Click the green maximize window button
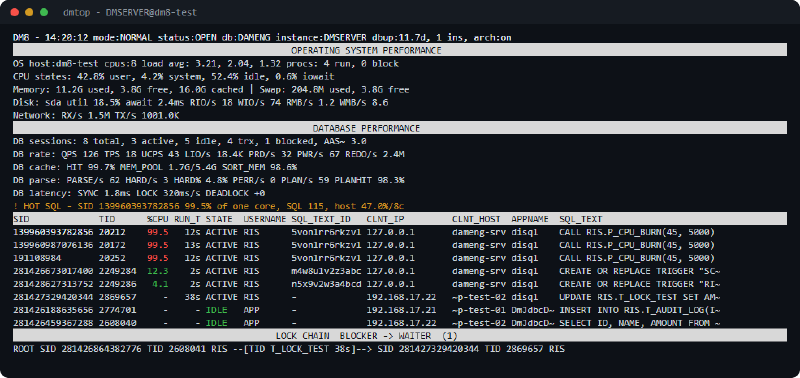Image resolution: width=800 pixels, height=378 pixels. pyautogui.click(x=44, y=12)
